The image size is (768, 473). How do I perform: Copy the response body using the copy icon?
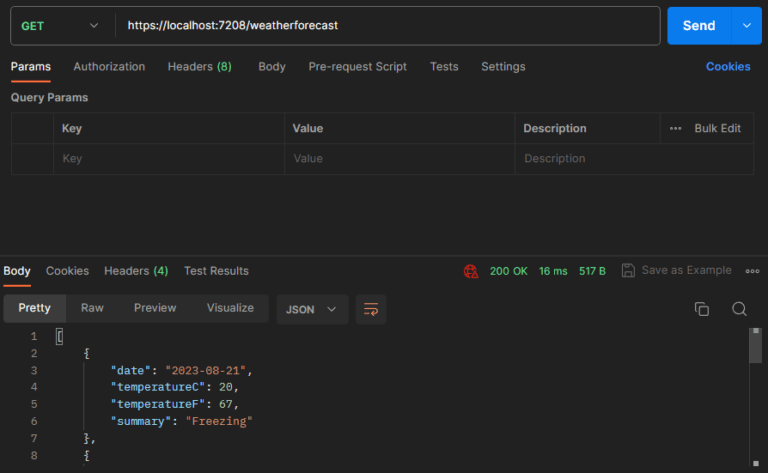(701, 309)
